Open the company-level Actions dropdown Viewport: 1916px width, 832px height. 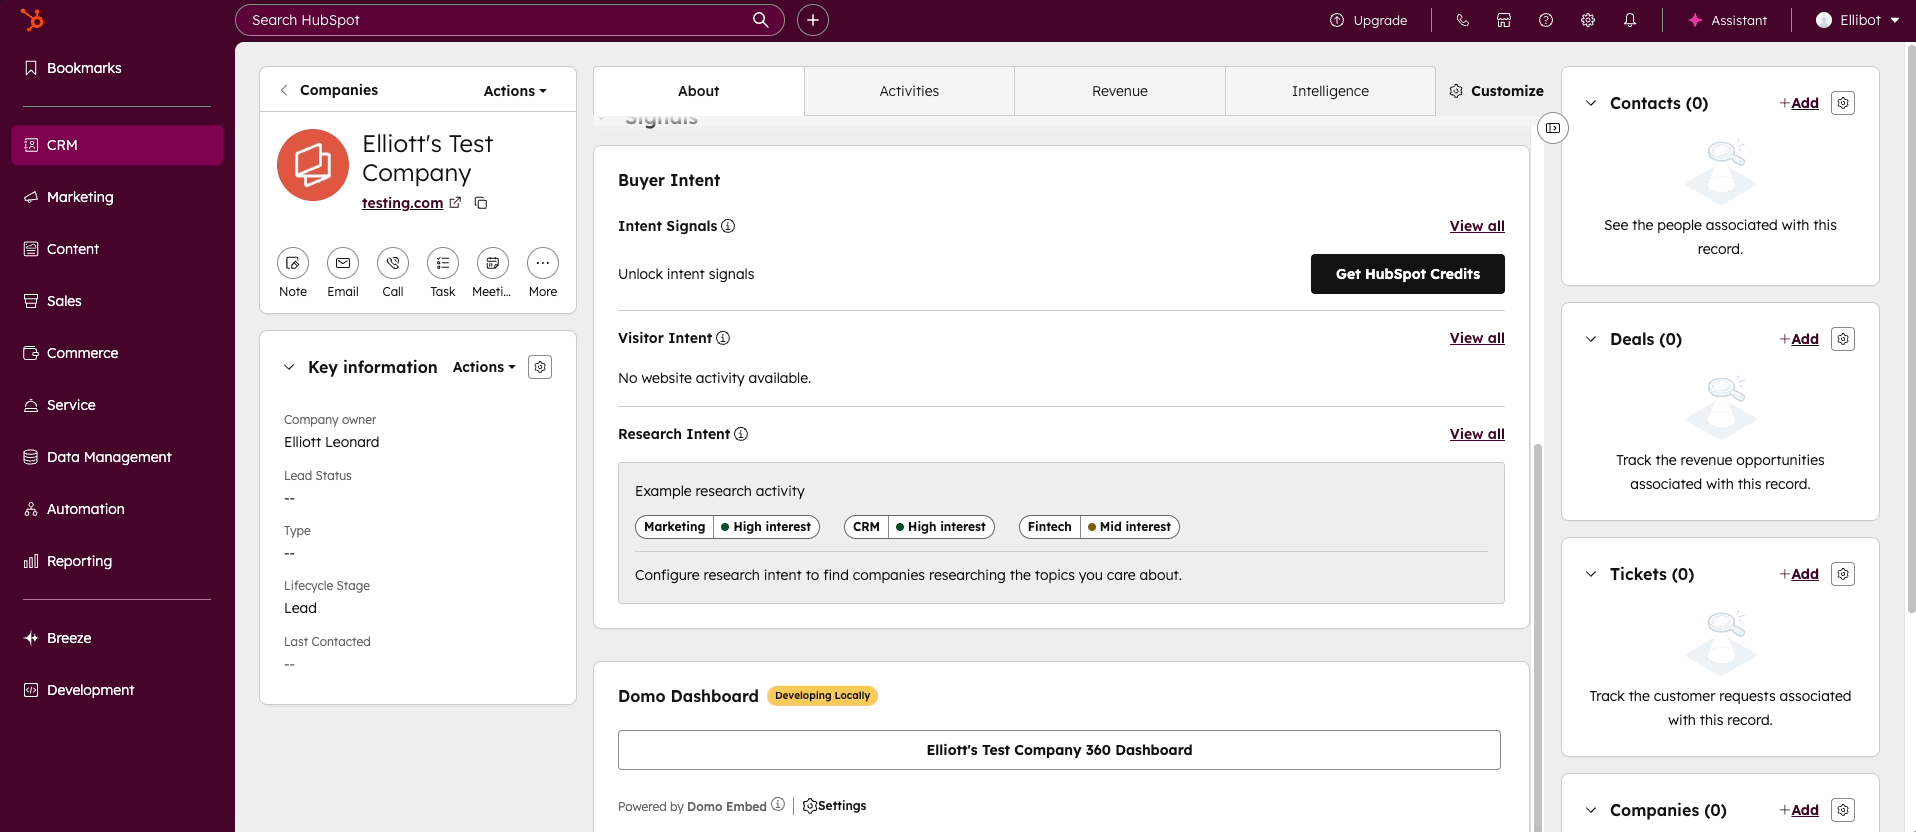pos(515,91)
